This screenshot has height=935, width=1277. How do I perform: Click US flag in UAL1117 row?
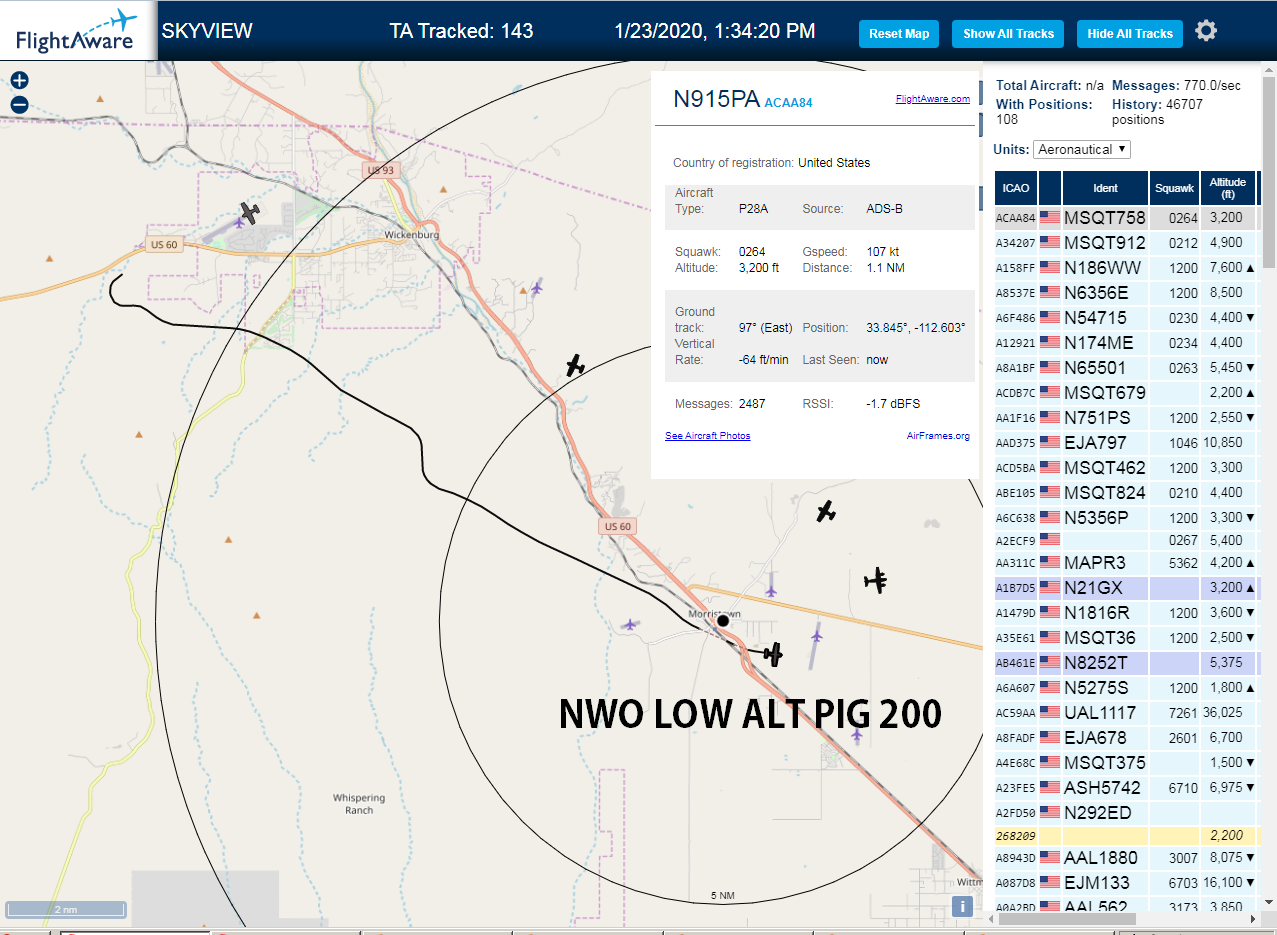click(1050, 713)
